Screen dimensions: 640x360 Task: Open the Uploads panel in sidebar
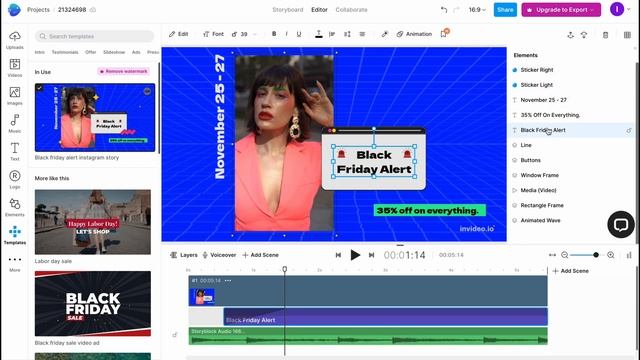pyautogui.click(x=15, y=40)
